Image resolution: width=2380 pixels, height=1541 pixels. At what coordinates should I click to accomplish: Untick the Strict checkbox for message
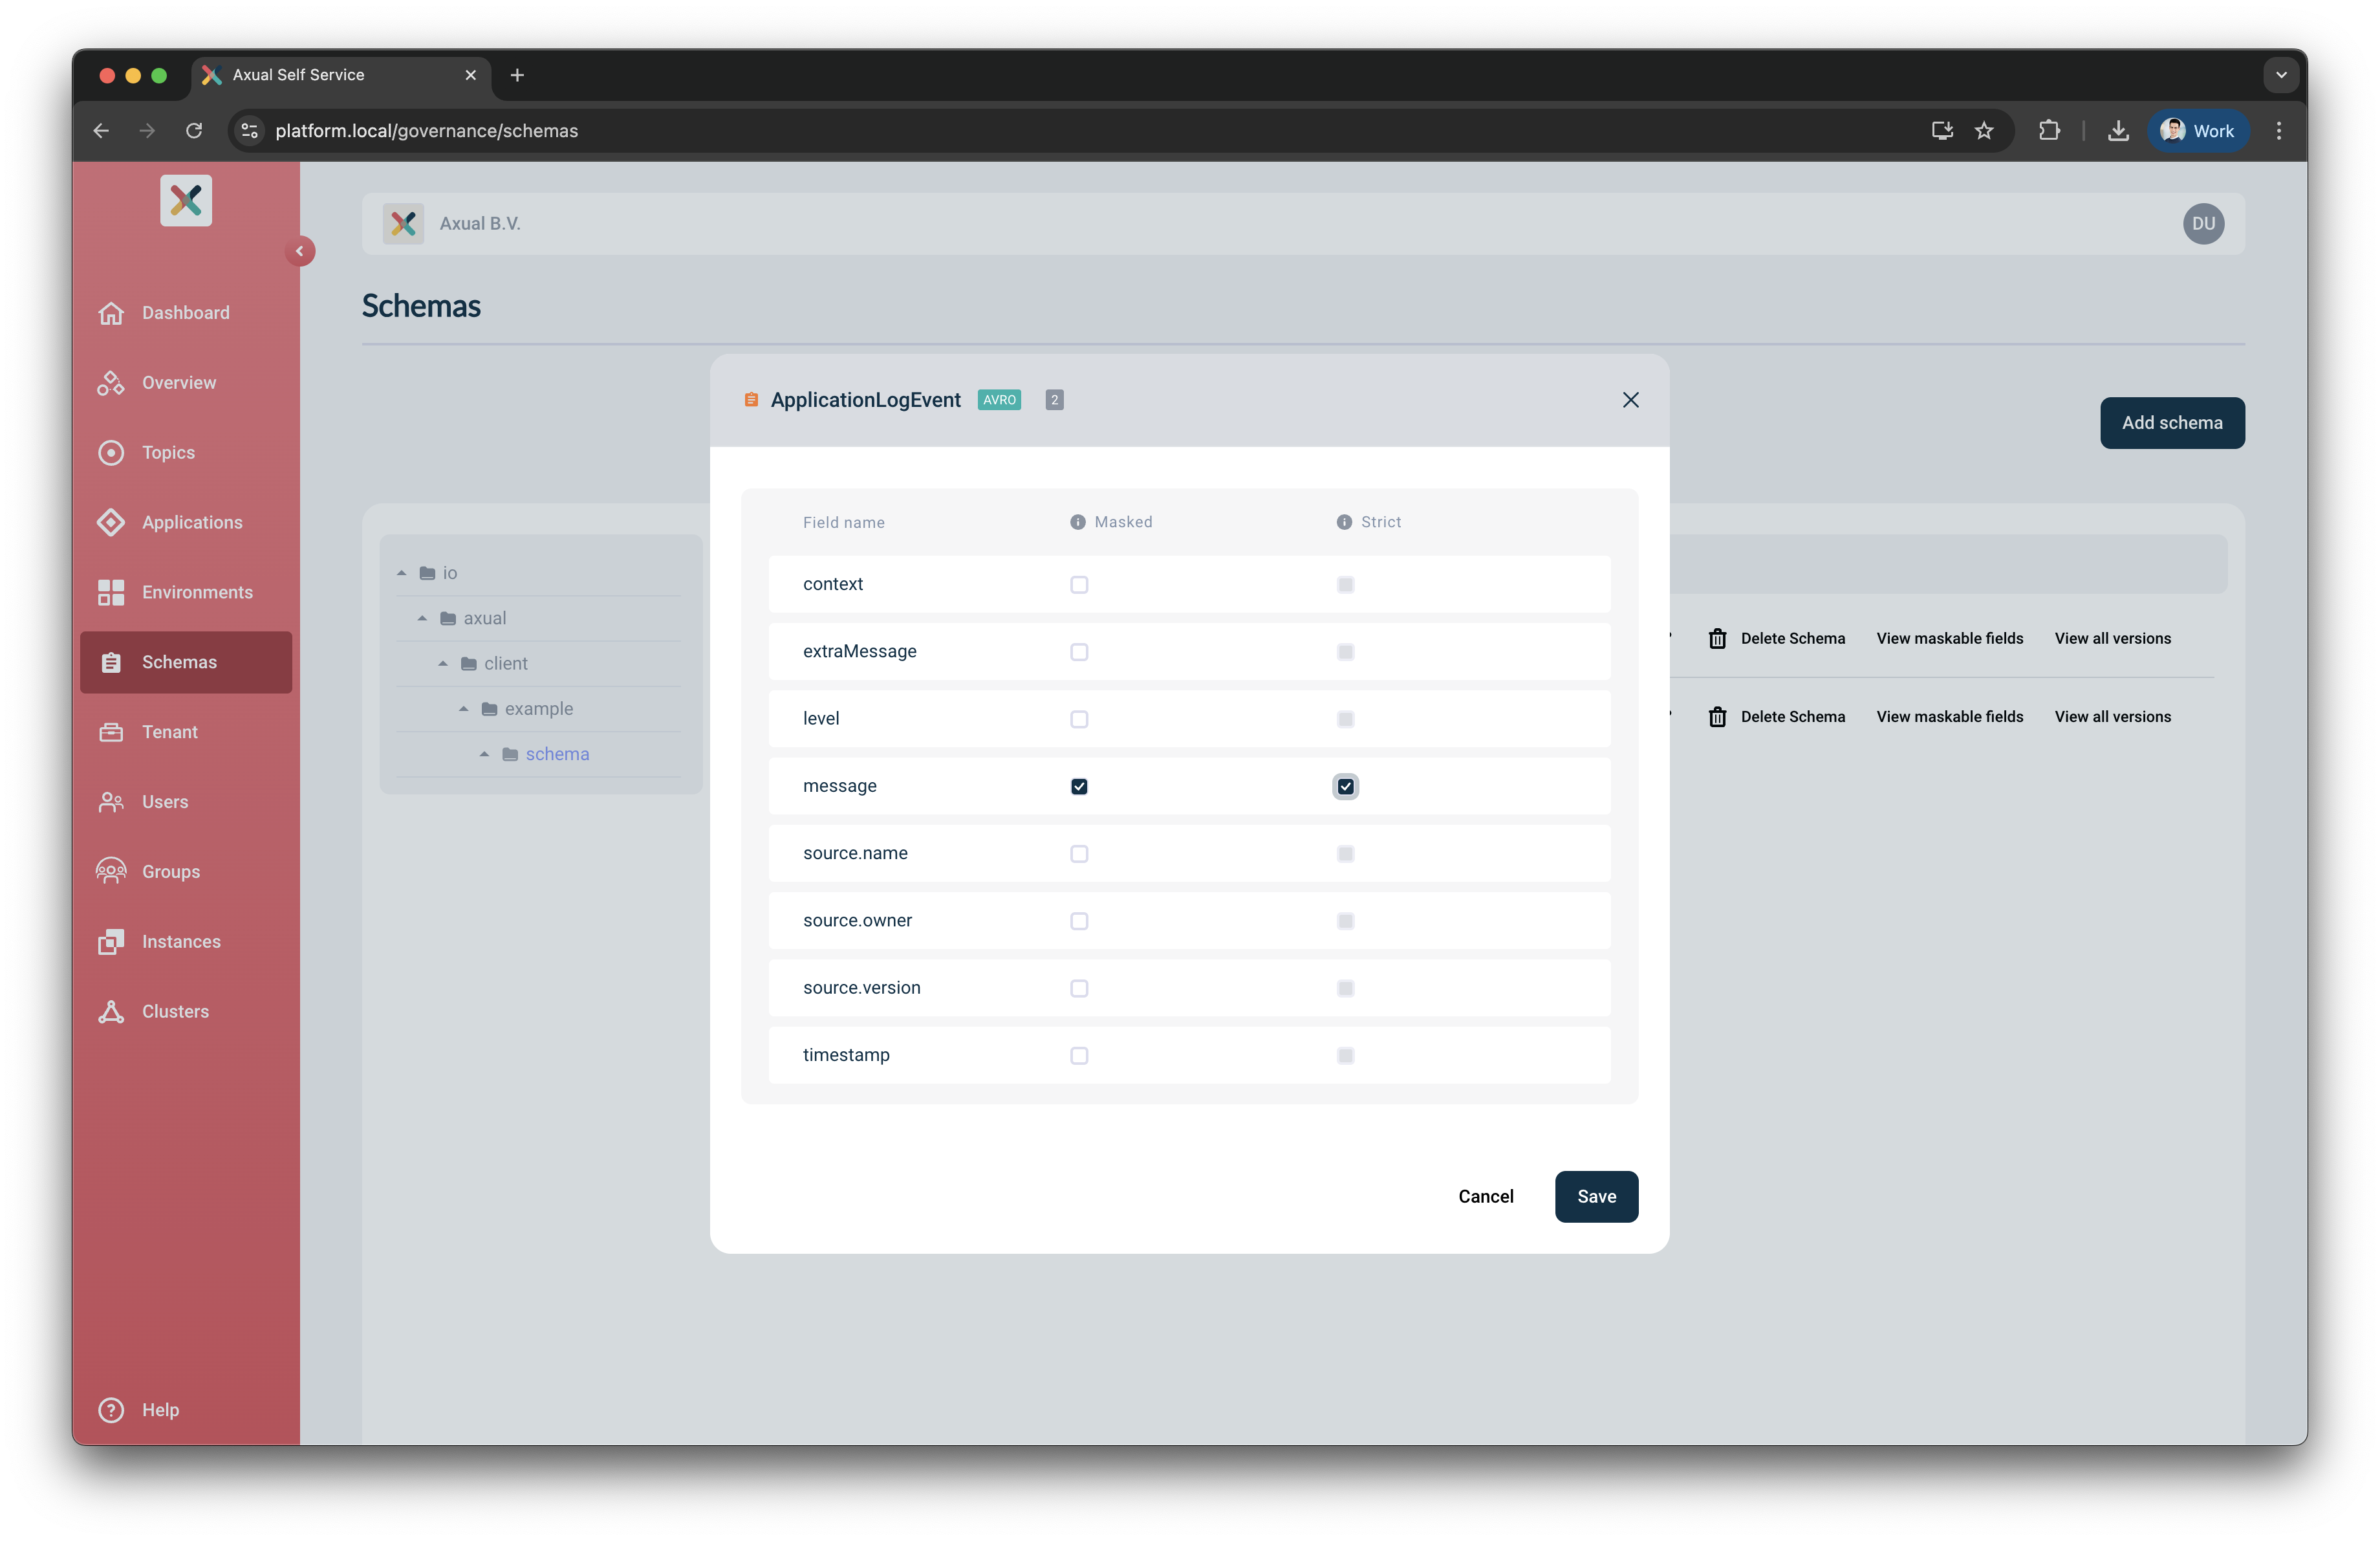[x=1345, y=787]
